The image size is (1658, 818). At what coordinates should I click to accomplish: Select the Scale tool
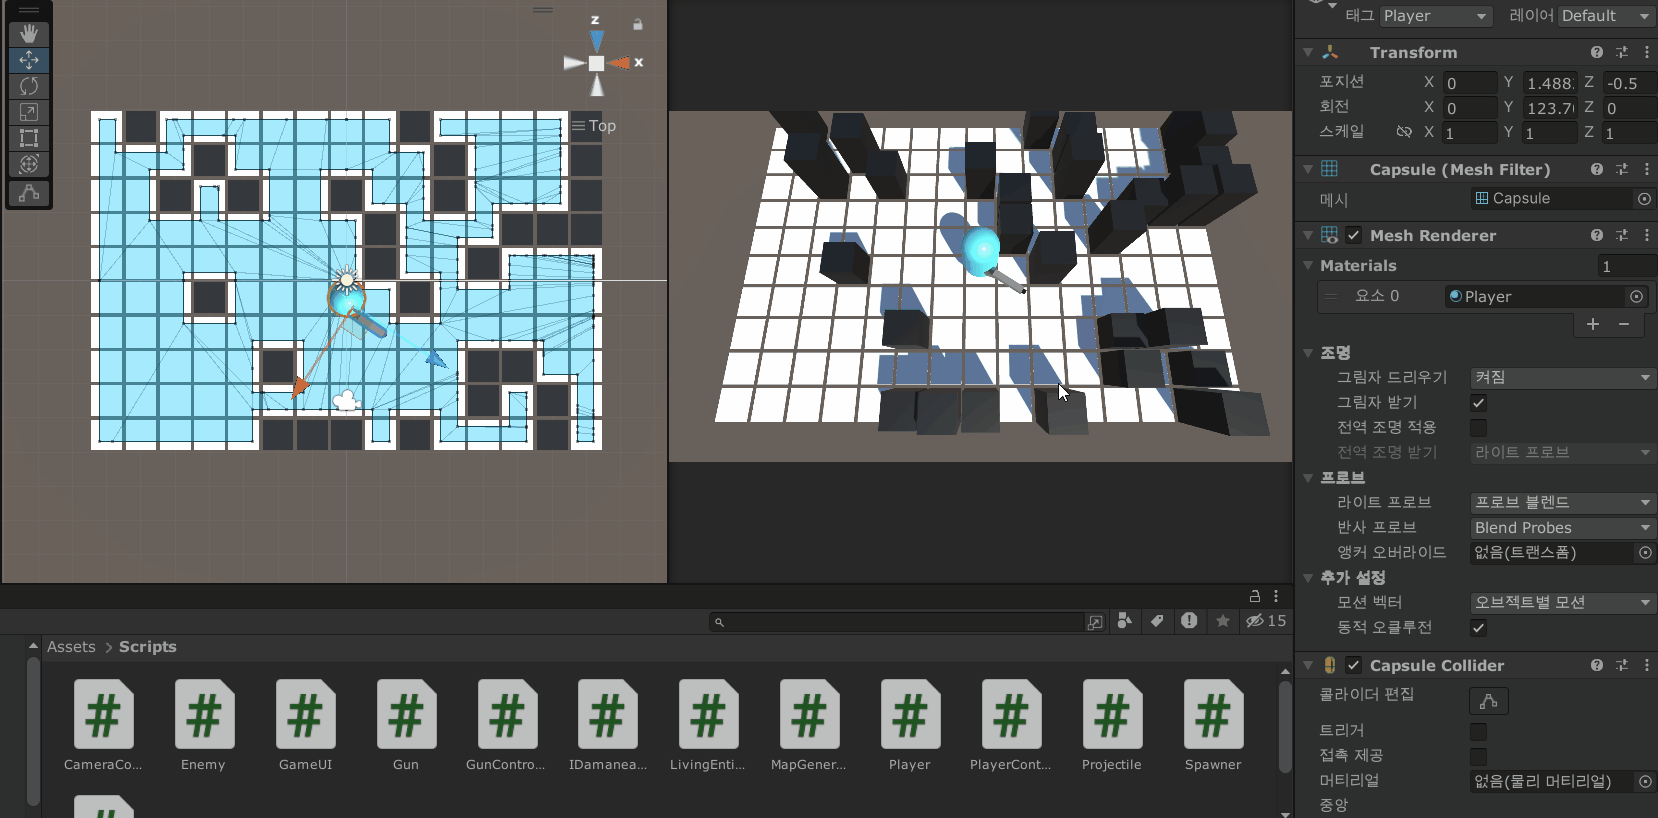[x=29, y=112]
